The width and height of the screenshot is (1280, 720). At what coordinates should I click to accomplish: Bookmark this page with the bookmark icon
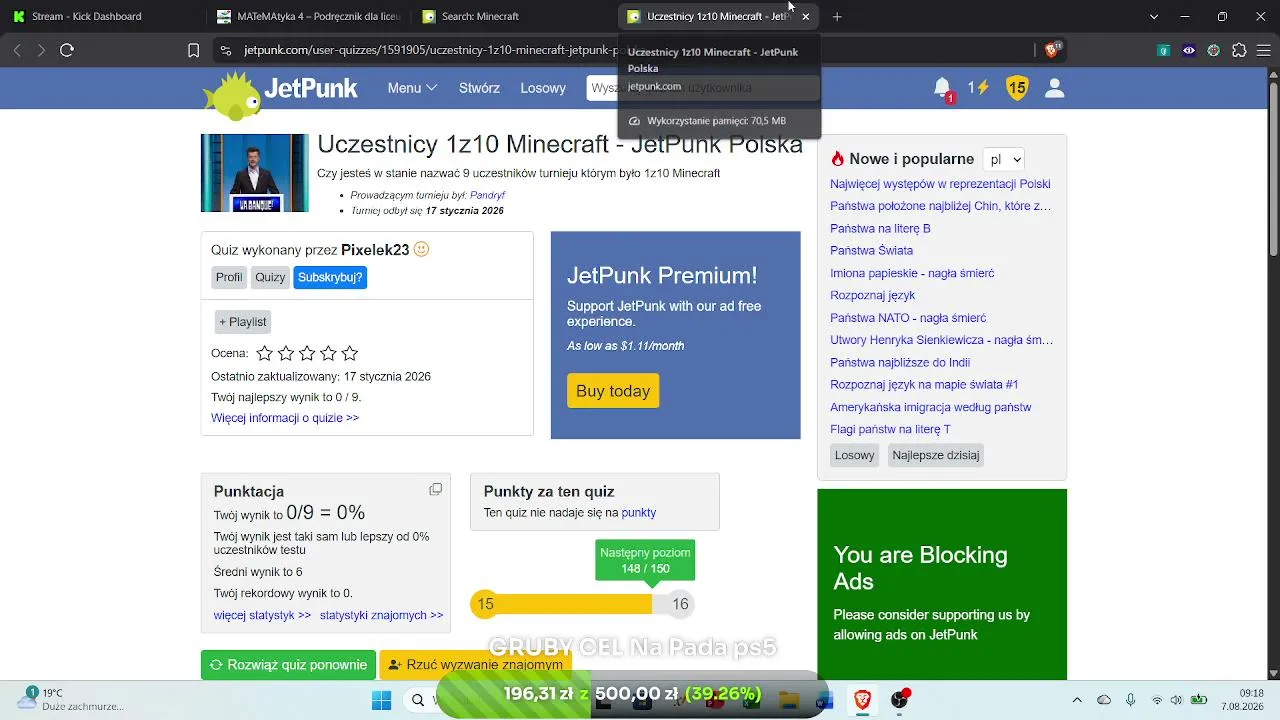pos(193,50)
